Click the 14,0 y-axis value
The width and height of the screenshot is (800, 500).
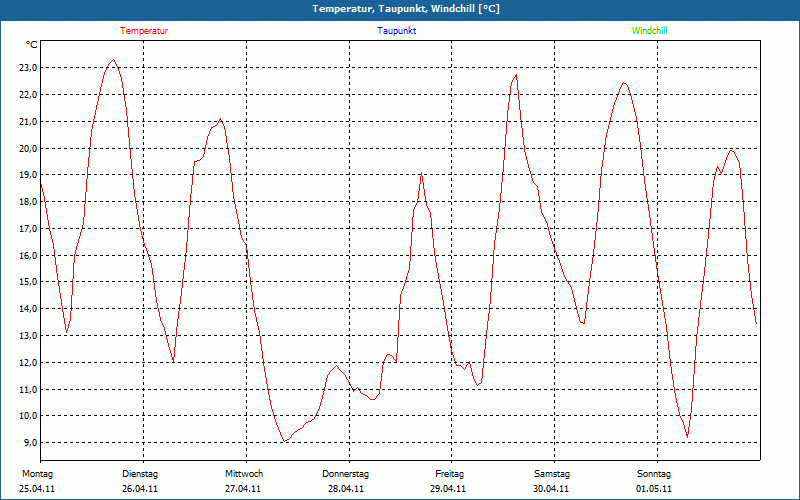pos(29,309)
